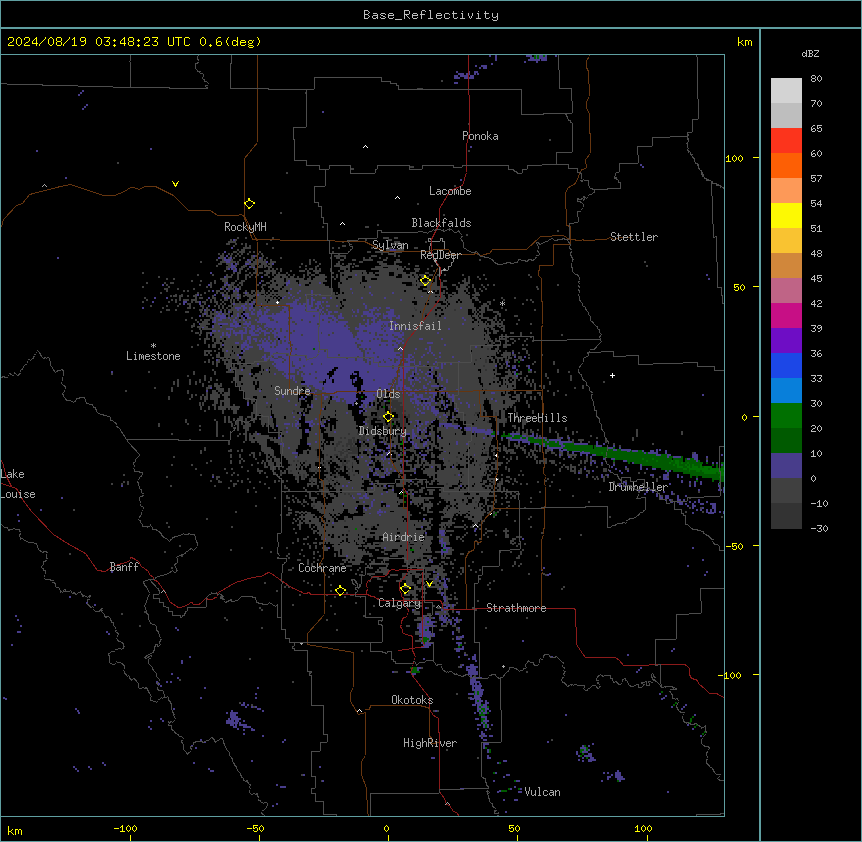Select the green 30 dBZ legend swatch
The width and height of the screenshot is (862, 842).
(786, 416)
